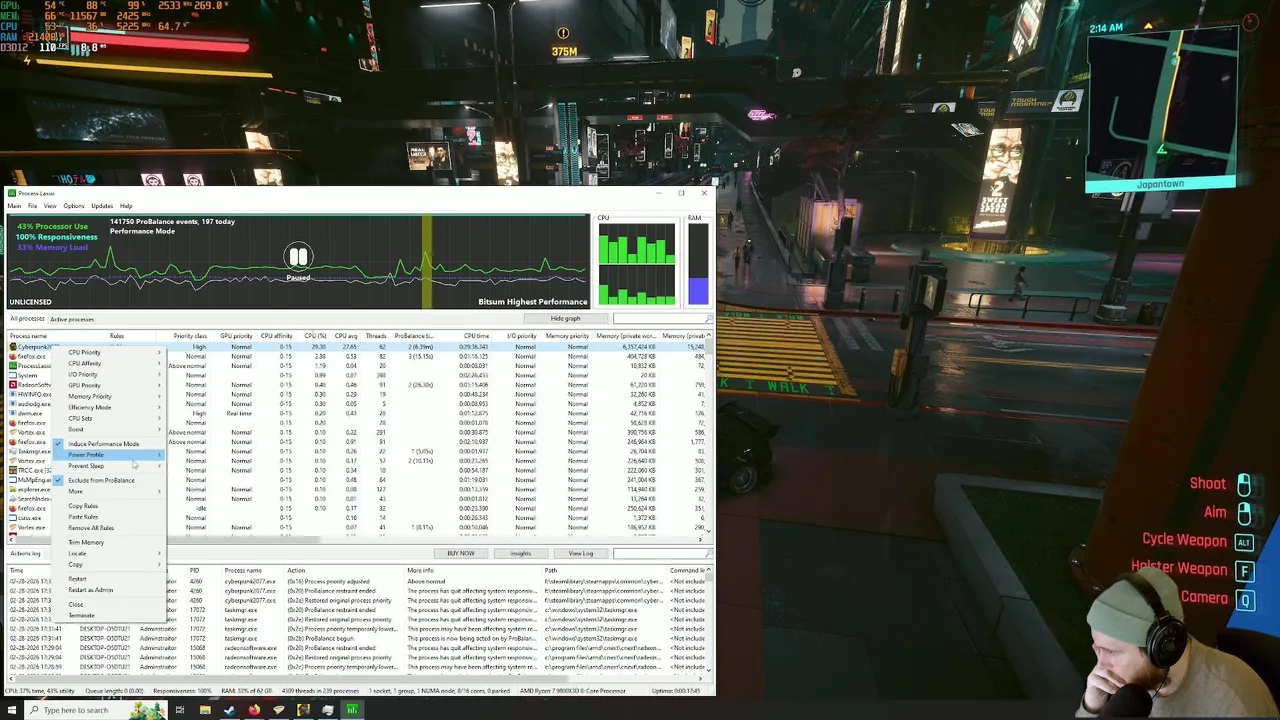This screenshot has height=720, width=1280.
Task: Open Process Lasso taskbar icon
Action: pyautogui.click(x=352, y=710)
